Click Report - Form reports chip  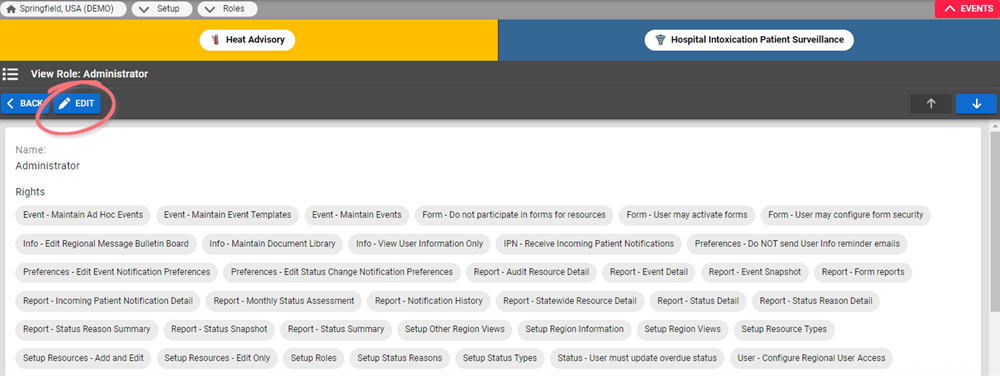click(x=863, y=272)
